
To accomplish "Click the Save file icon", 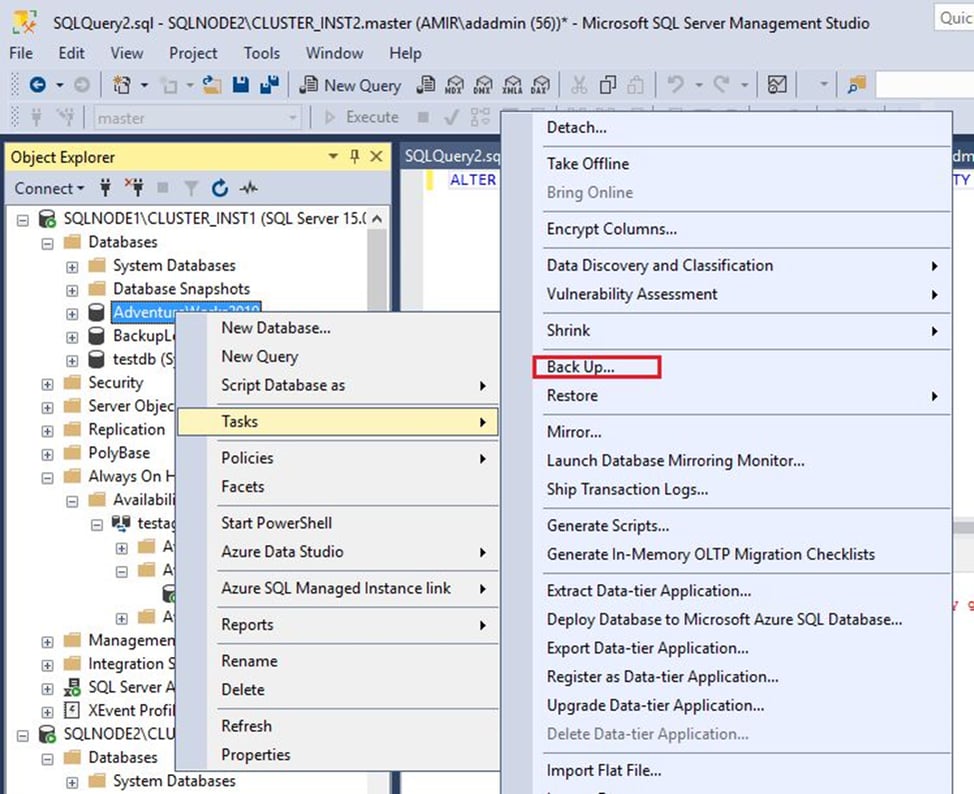I will pos(242,84).
